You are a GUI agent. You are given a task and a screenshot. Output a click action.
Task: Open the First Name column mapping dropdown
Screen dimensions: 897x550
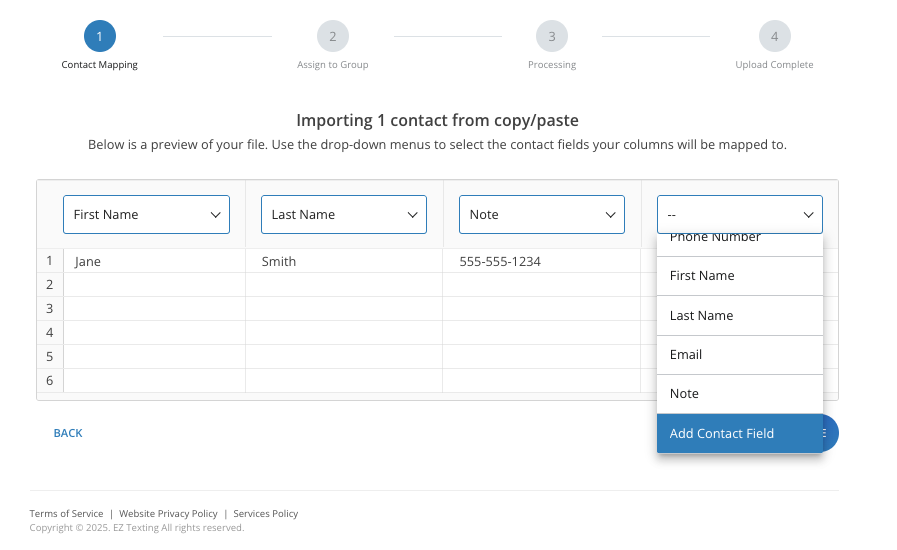[146, 215]
